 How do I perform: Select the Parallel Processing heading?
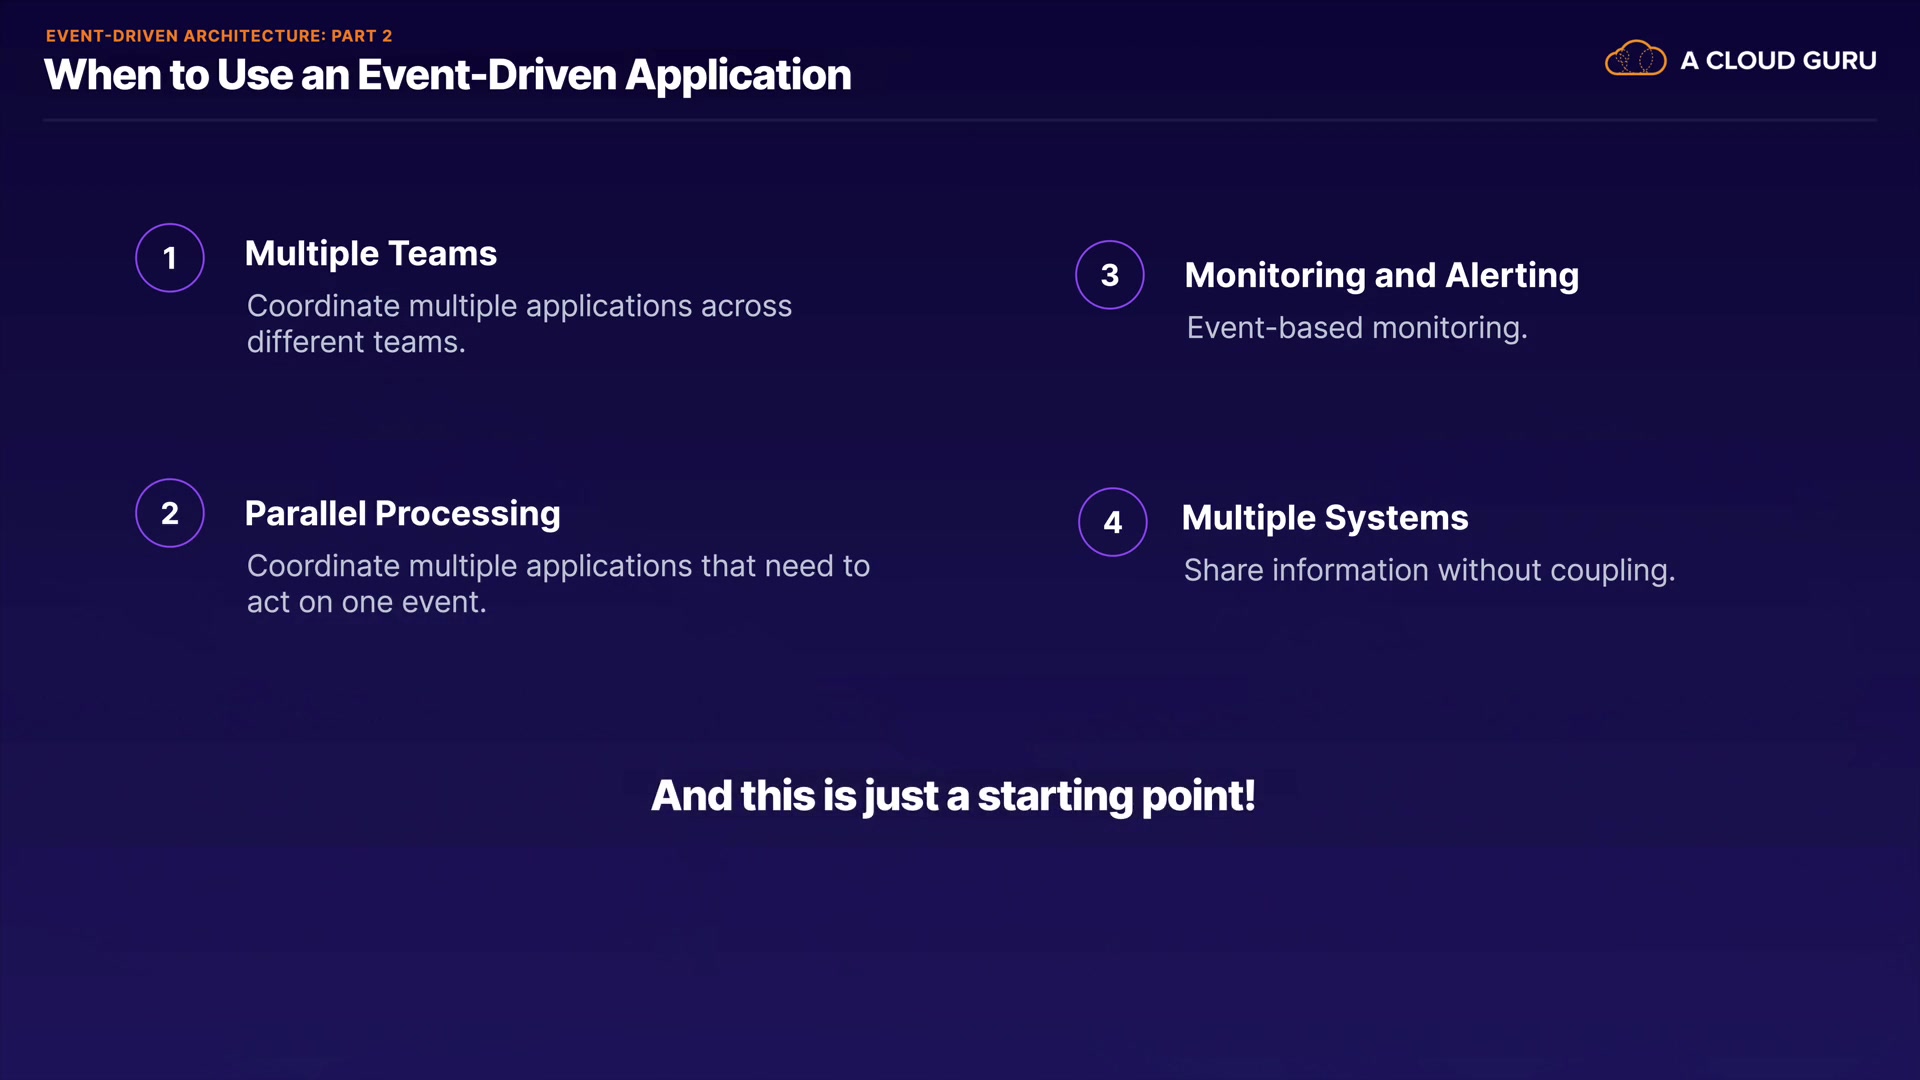click(x=402, y=514)
